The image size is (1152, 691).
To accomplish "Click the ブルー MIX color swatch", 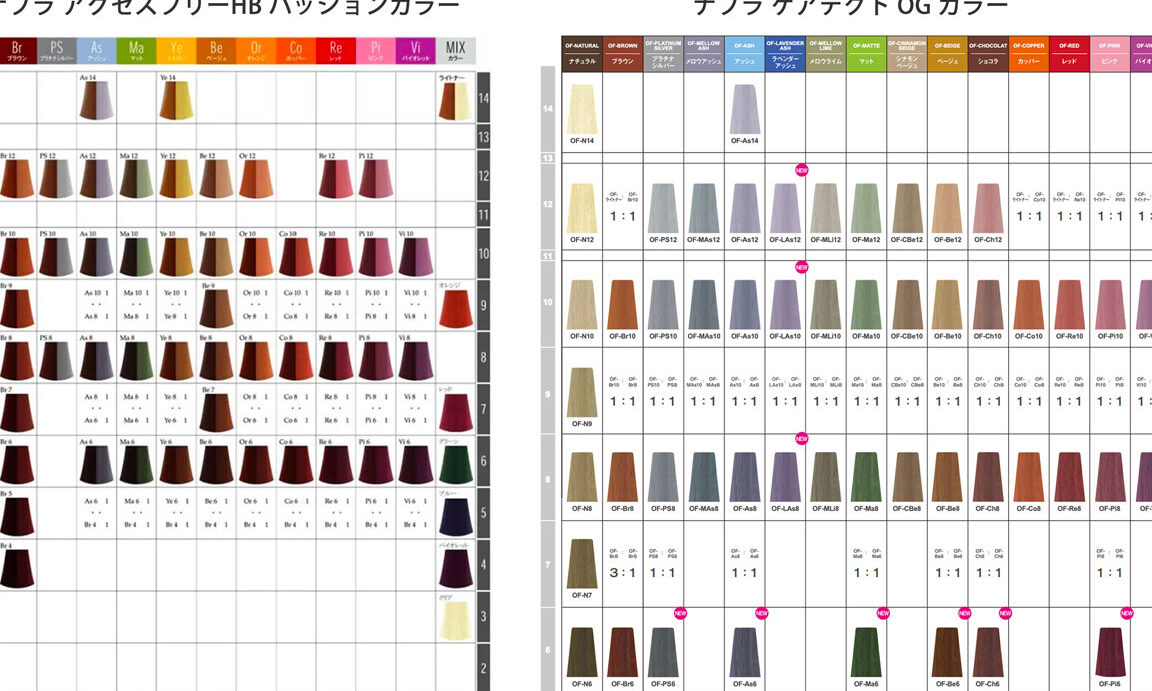I will click(456, 516).
